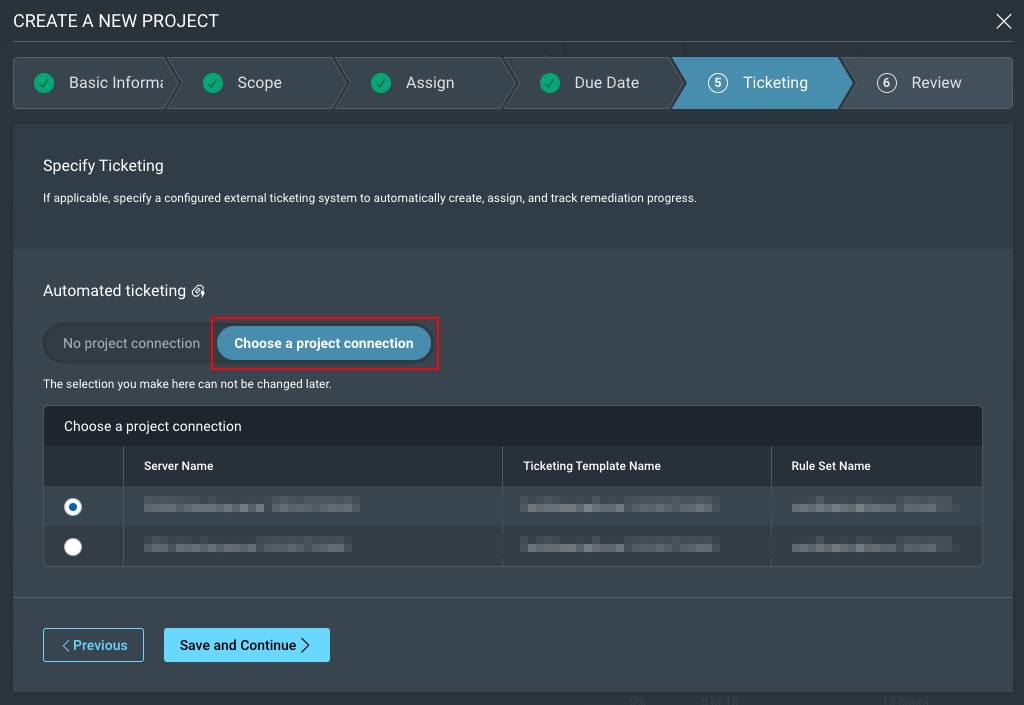1024x705 pixels.
Task: Toggle to Choose a project connection
Action: click(324, 343)
